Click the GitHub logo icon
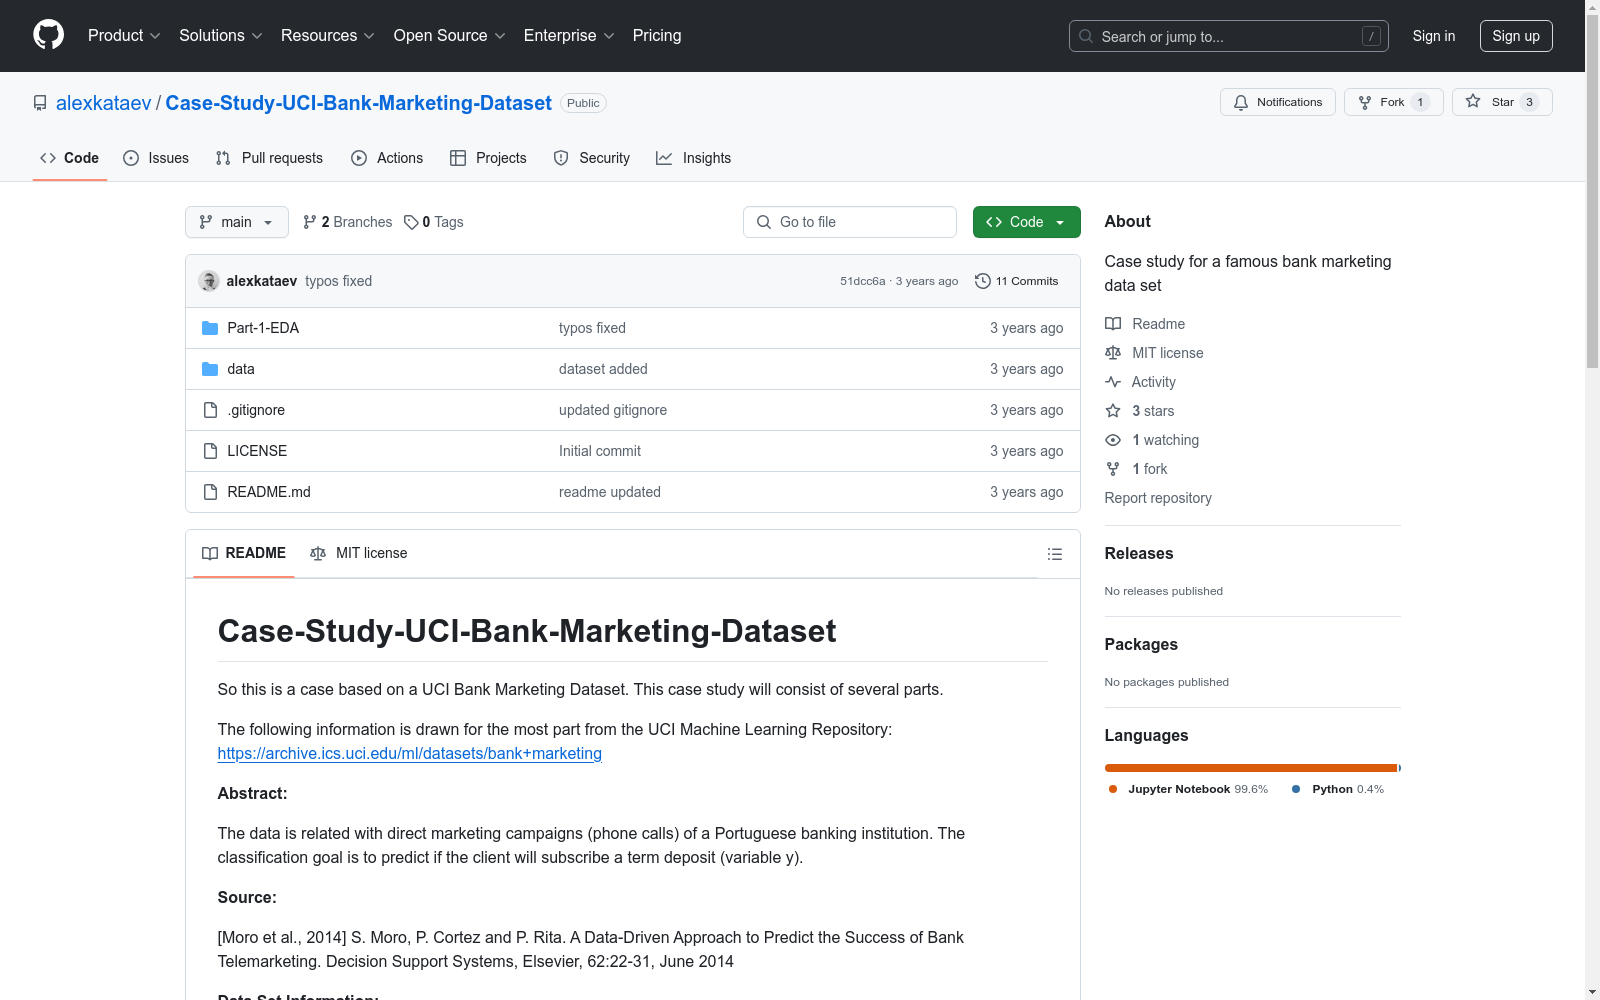1600x1000 pixels. click(48, 35)
